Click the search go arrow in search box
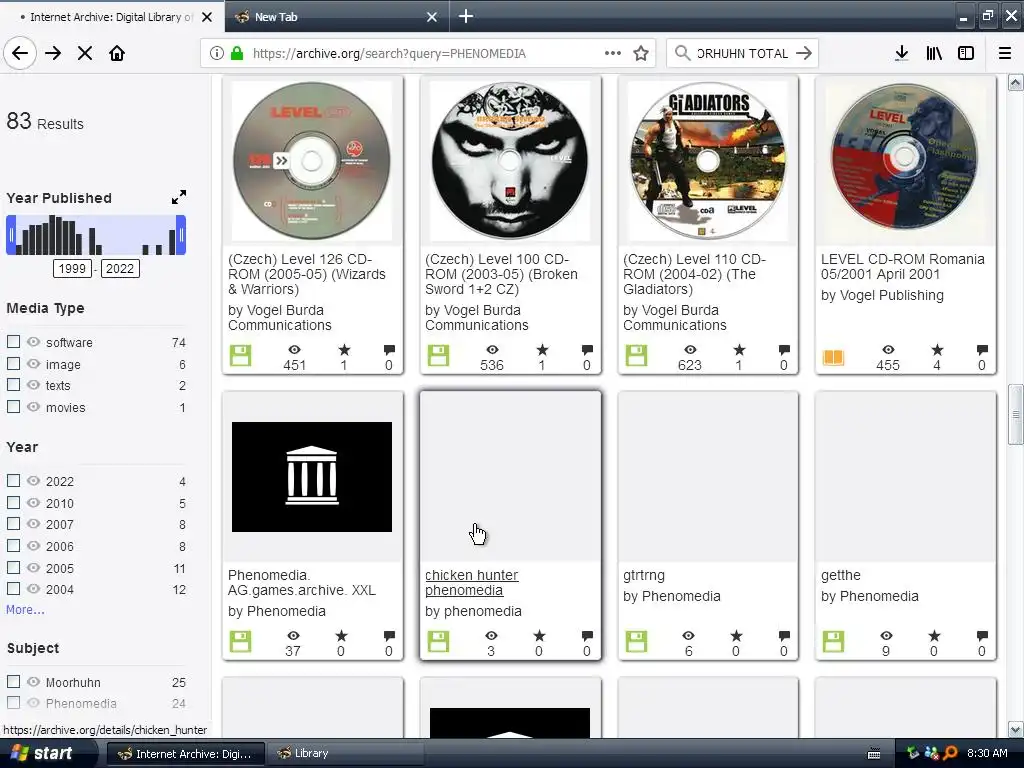This screenshot has width=1024, height=768. tap(804, 54)
